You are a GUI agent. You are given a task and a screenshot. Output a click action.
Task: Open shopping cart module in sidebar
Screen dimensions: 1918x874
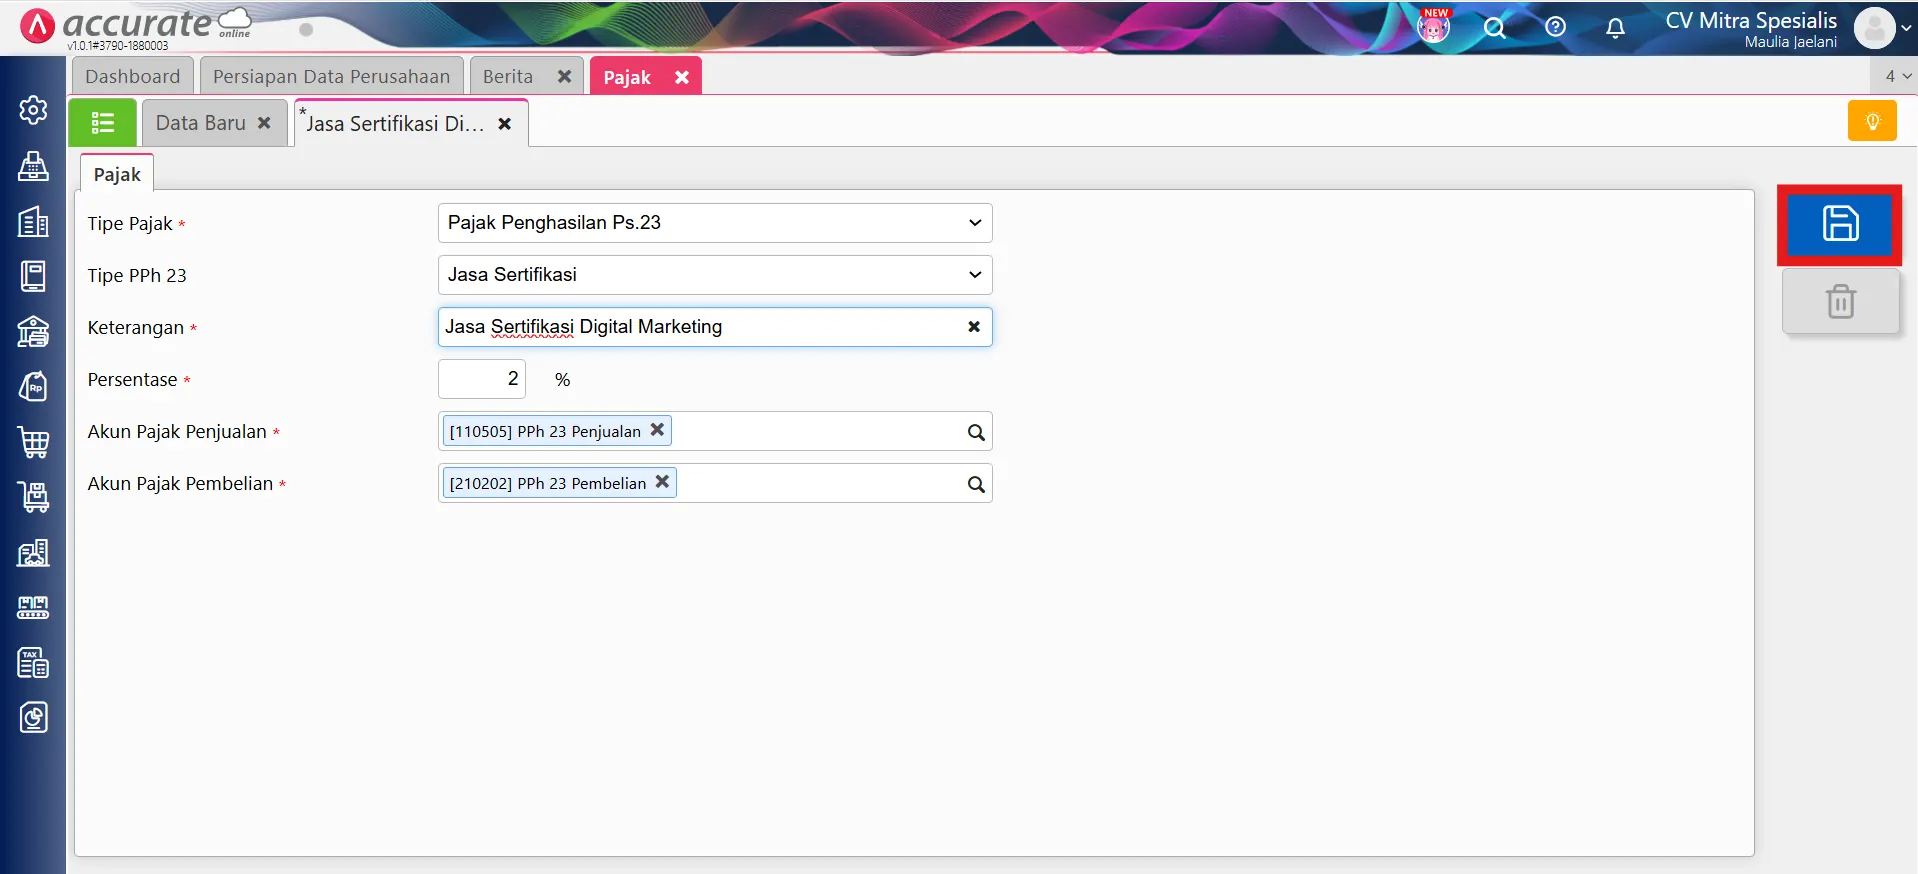tap(33, 442)
